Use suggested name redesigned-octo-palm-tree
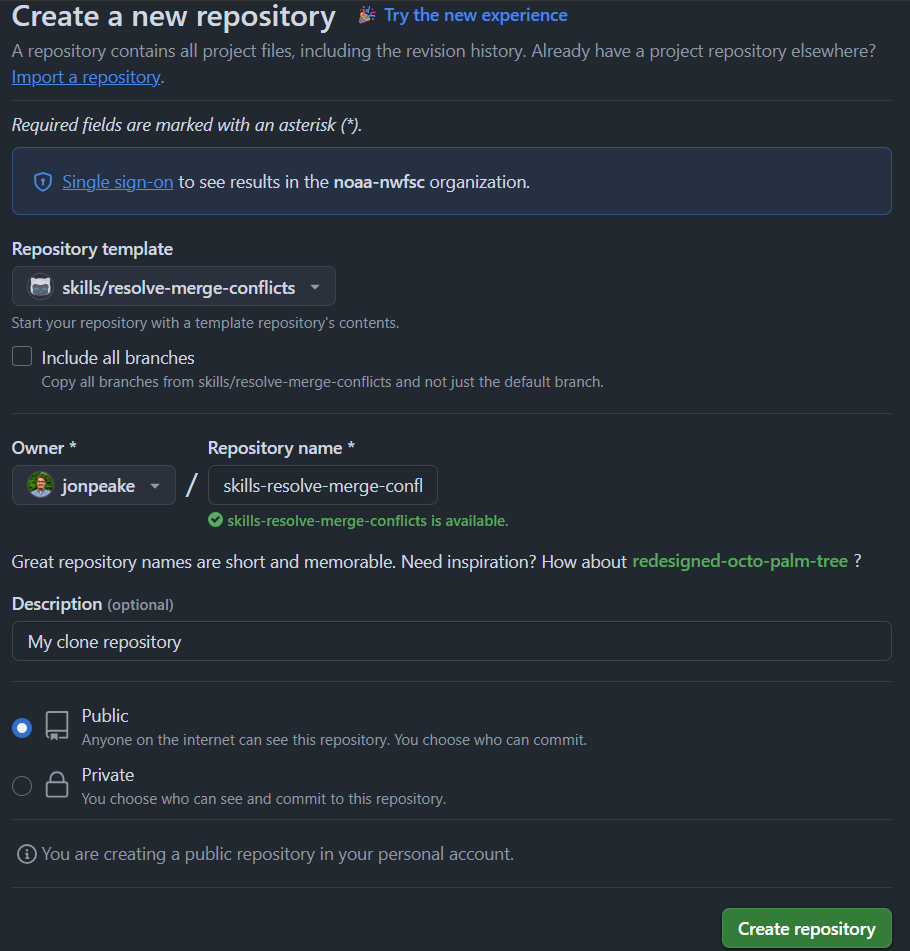 point(740,561)
